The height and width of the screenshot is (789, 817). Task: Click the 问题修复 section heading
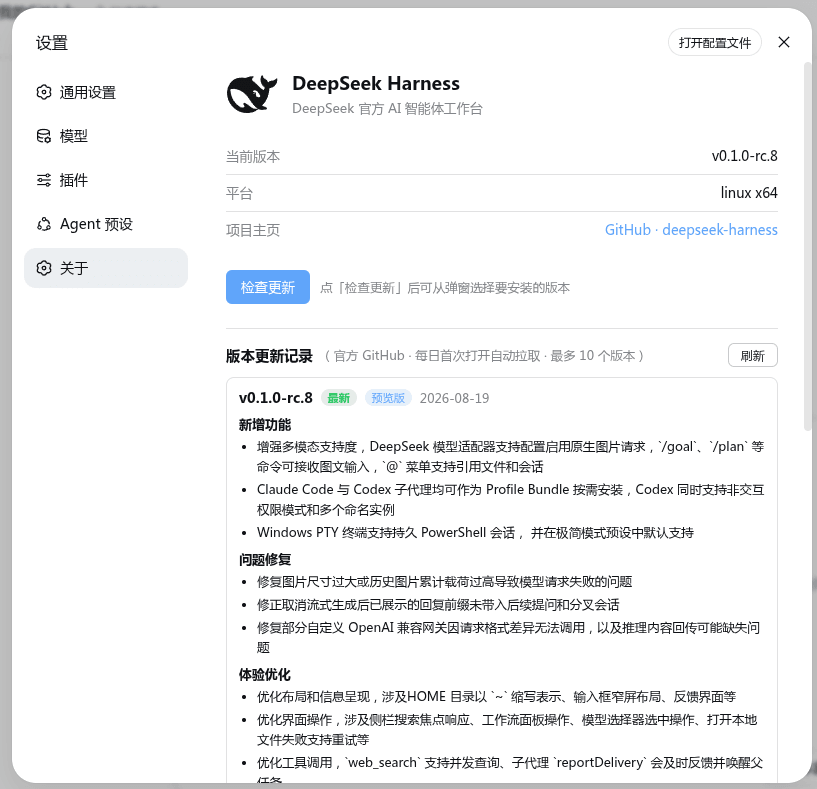(265, 560)
